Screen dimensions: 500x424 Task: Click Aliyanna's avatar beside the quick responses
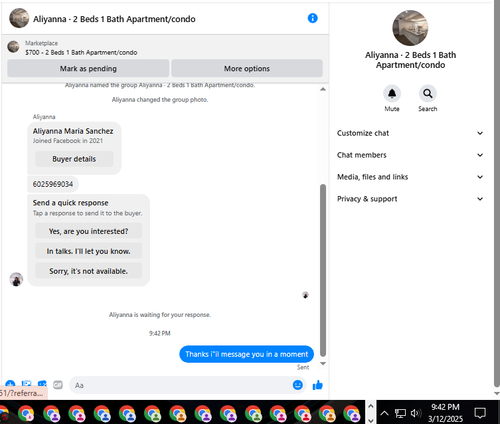[16, 279]
